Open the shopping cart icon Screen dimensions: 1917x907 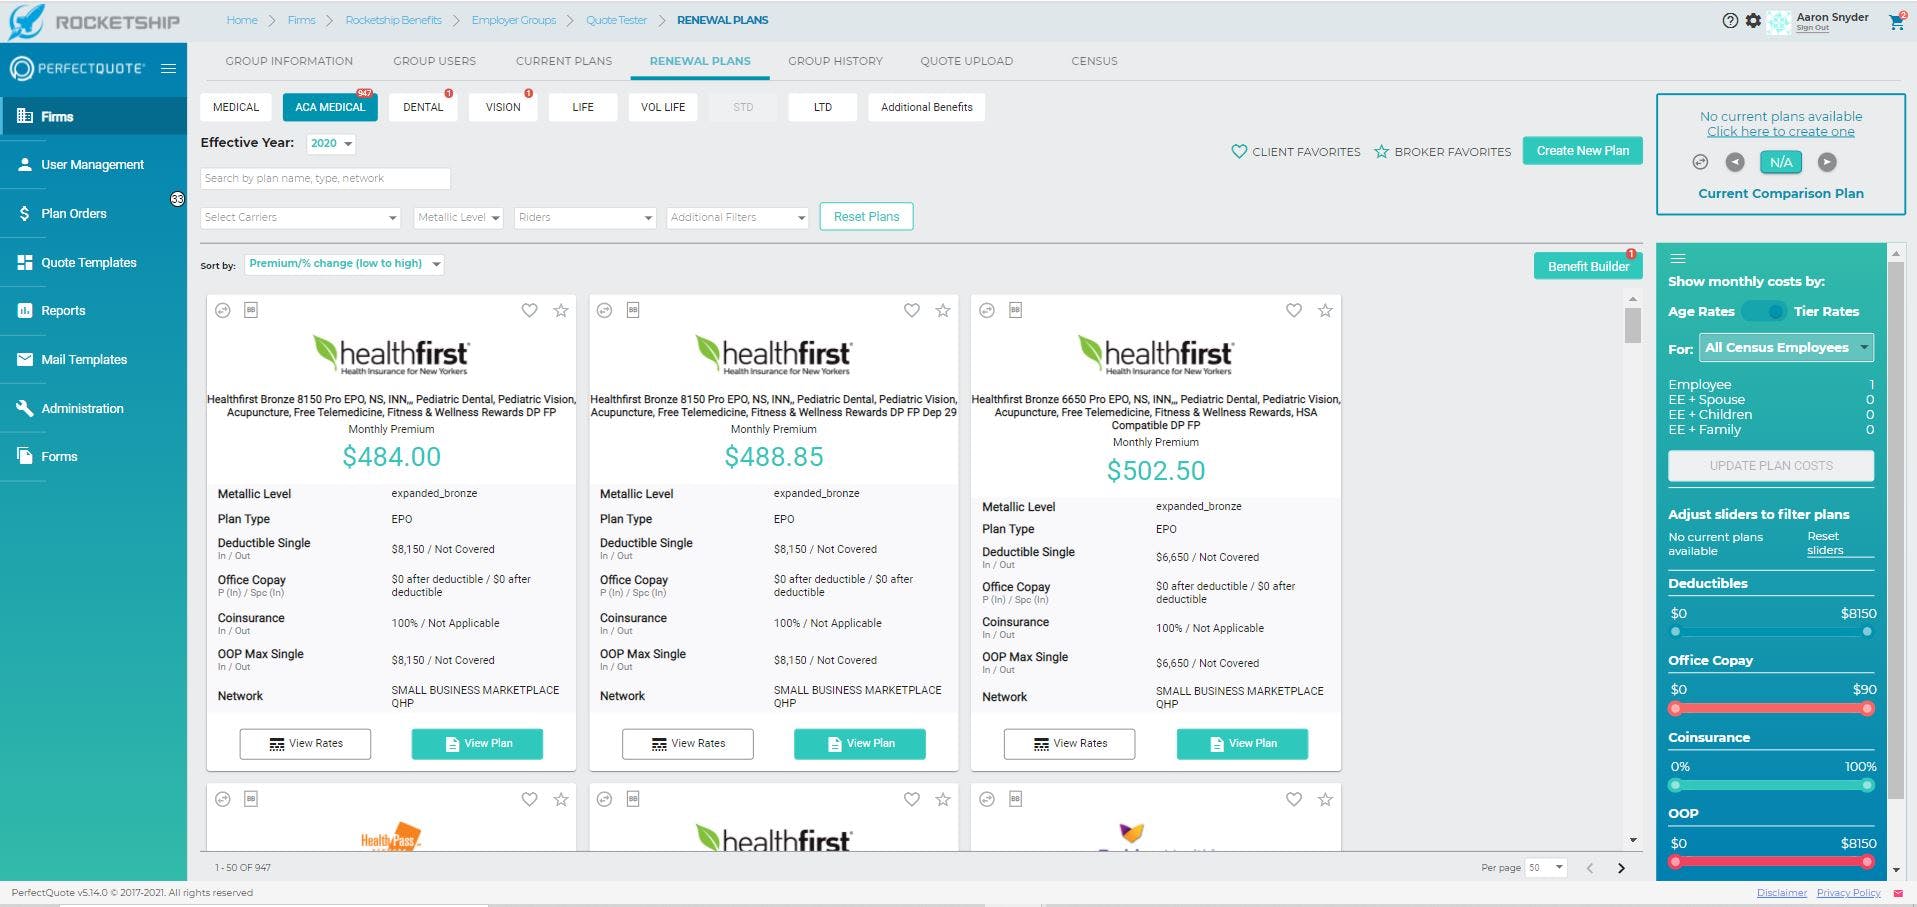[1896, 21]
